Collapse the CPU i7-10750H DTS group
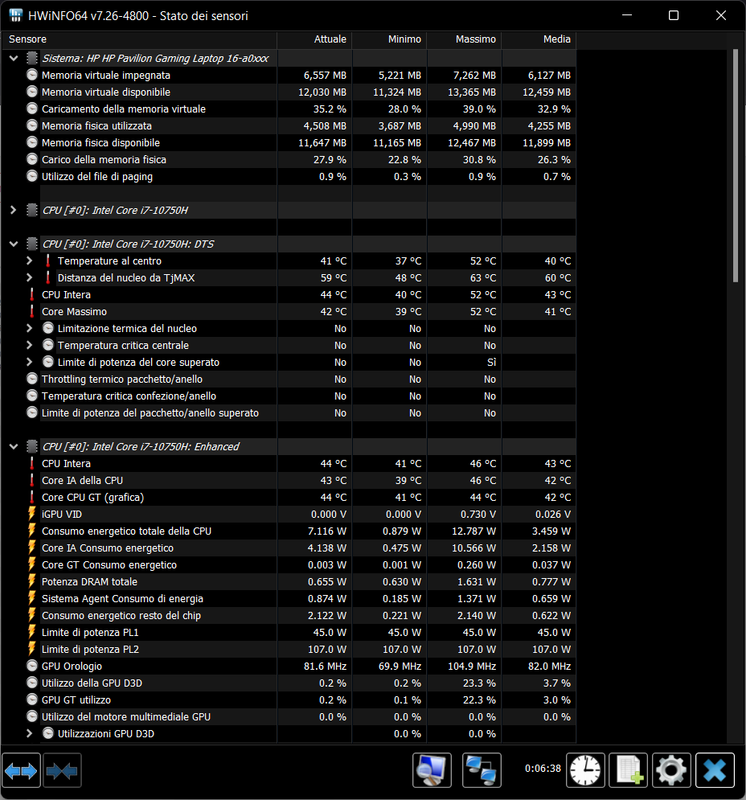746x800 pixels. point(14,244)
